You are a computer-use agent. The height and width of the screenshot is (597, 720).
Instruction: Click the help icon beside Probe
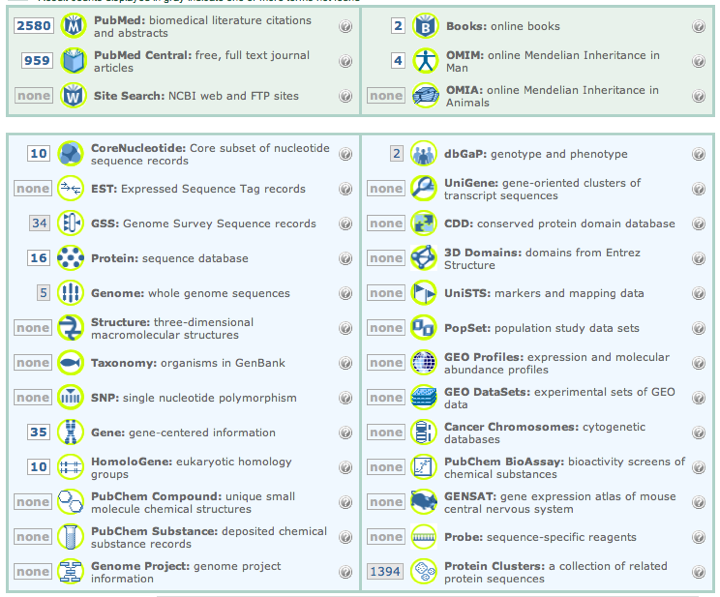pos(698,537)
